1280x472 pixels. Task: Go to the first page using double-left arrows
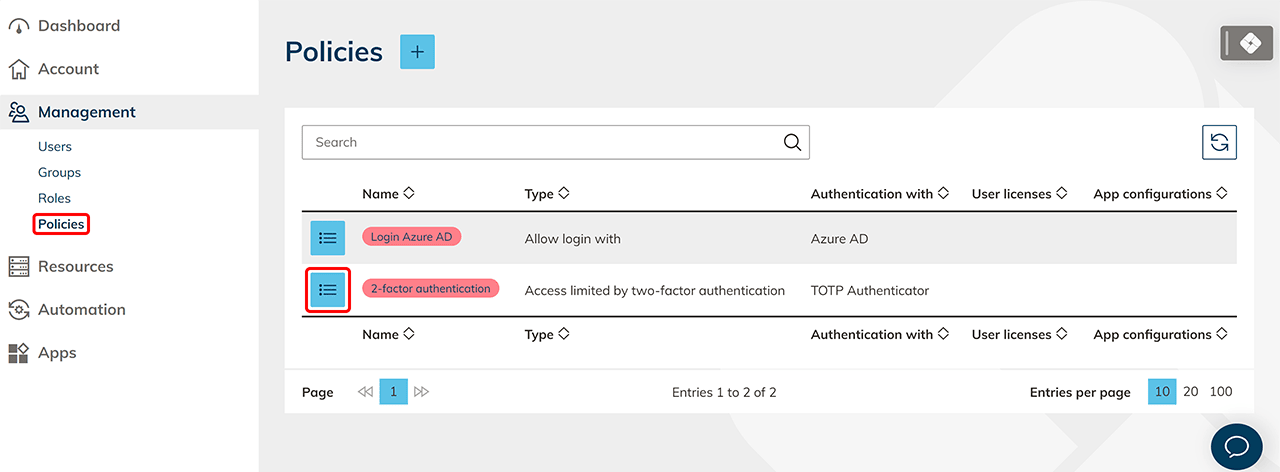pos(365,392)
